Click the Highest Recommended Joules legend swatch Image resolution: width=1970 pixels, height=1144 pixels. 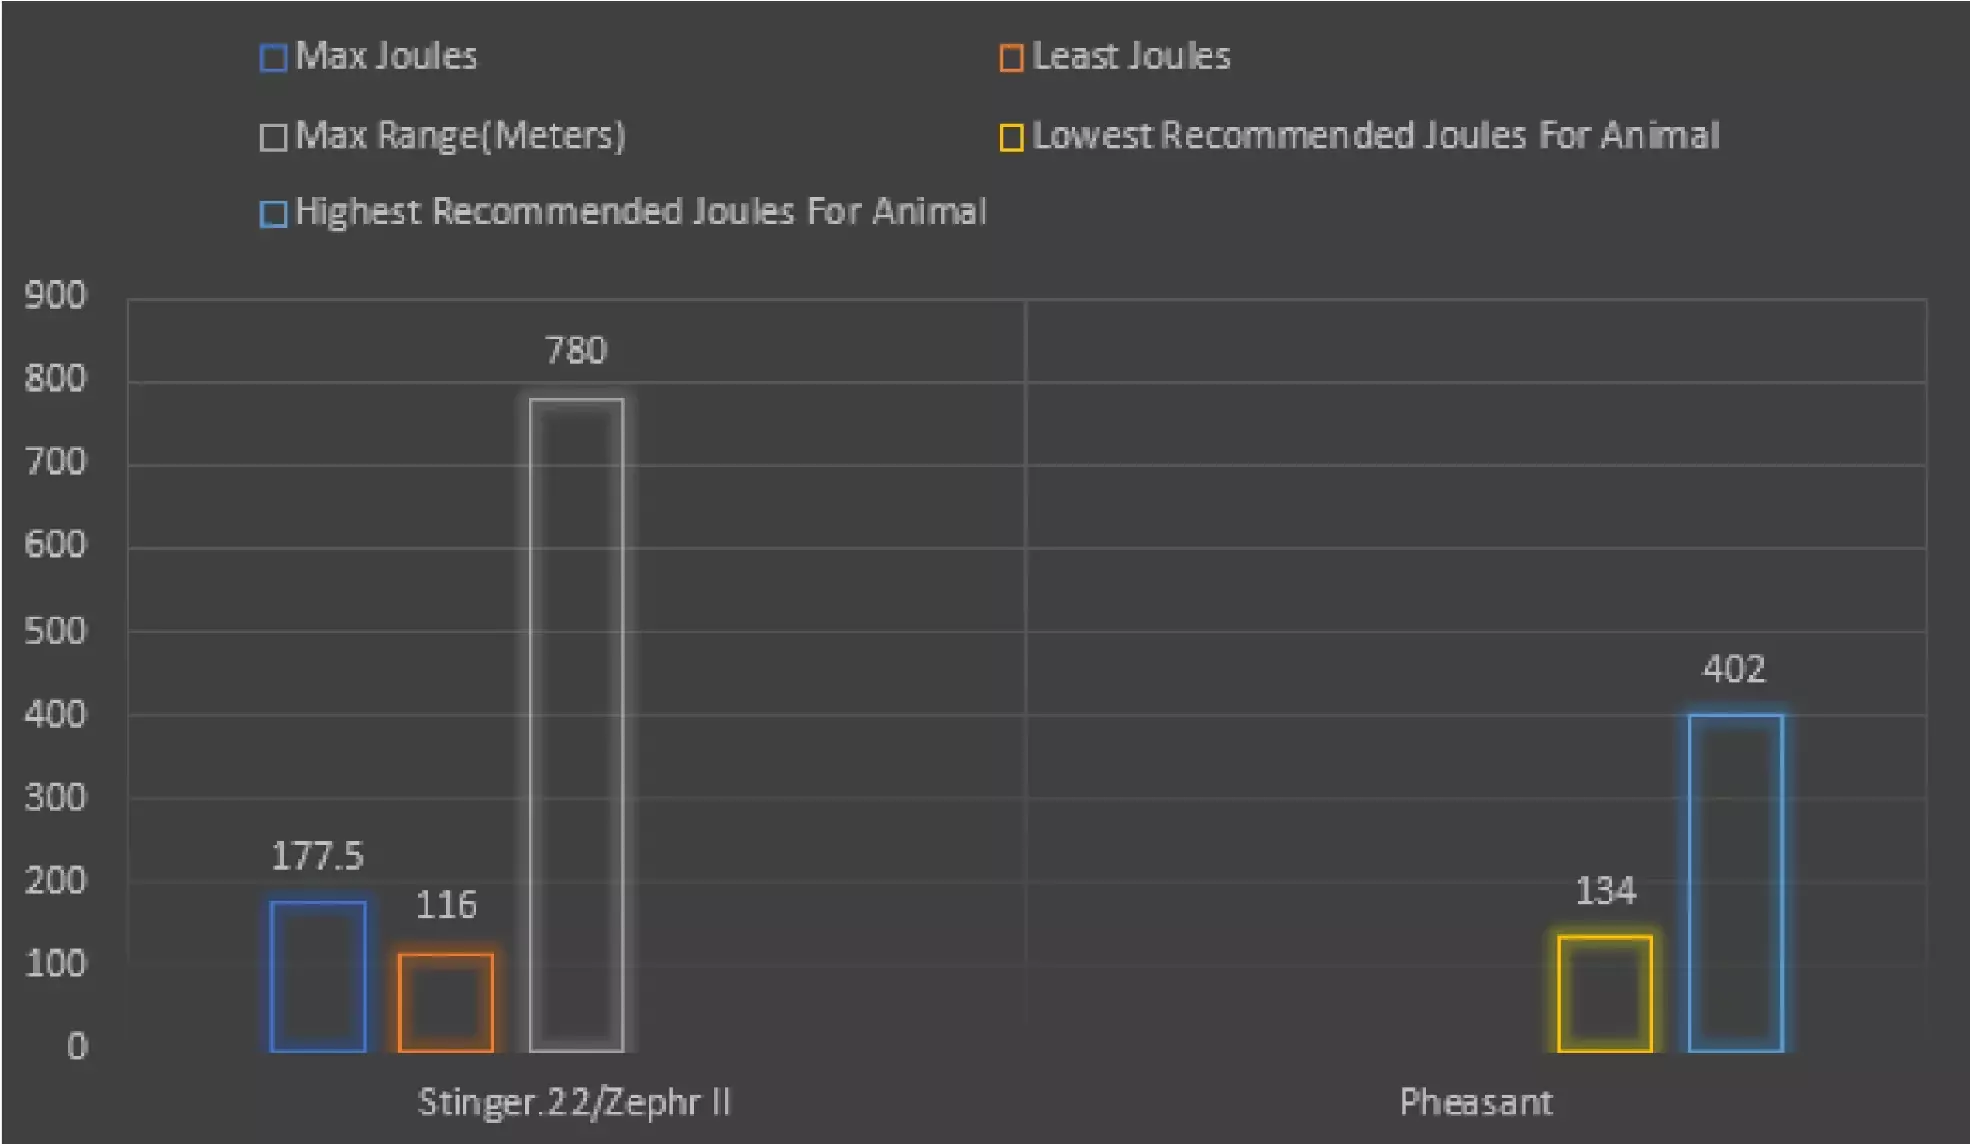point(273,214)
